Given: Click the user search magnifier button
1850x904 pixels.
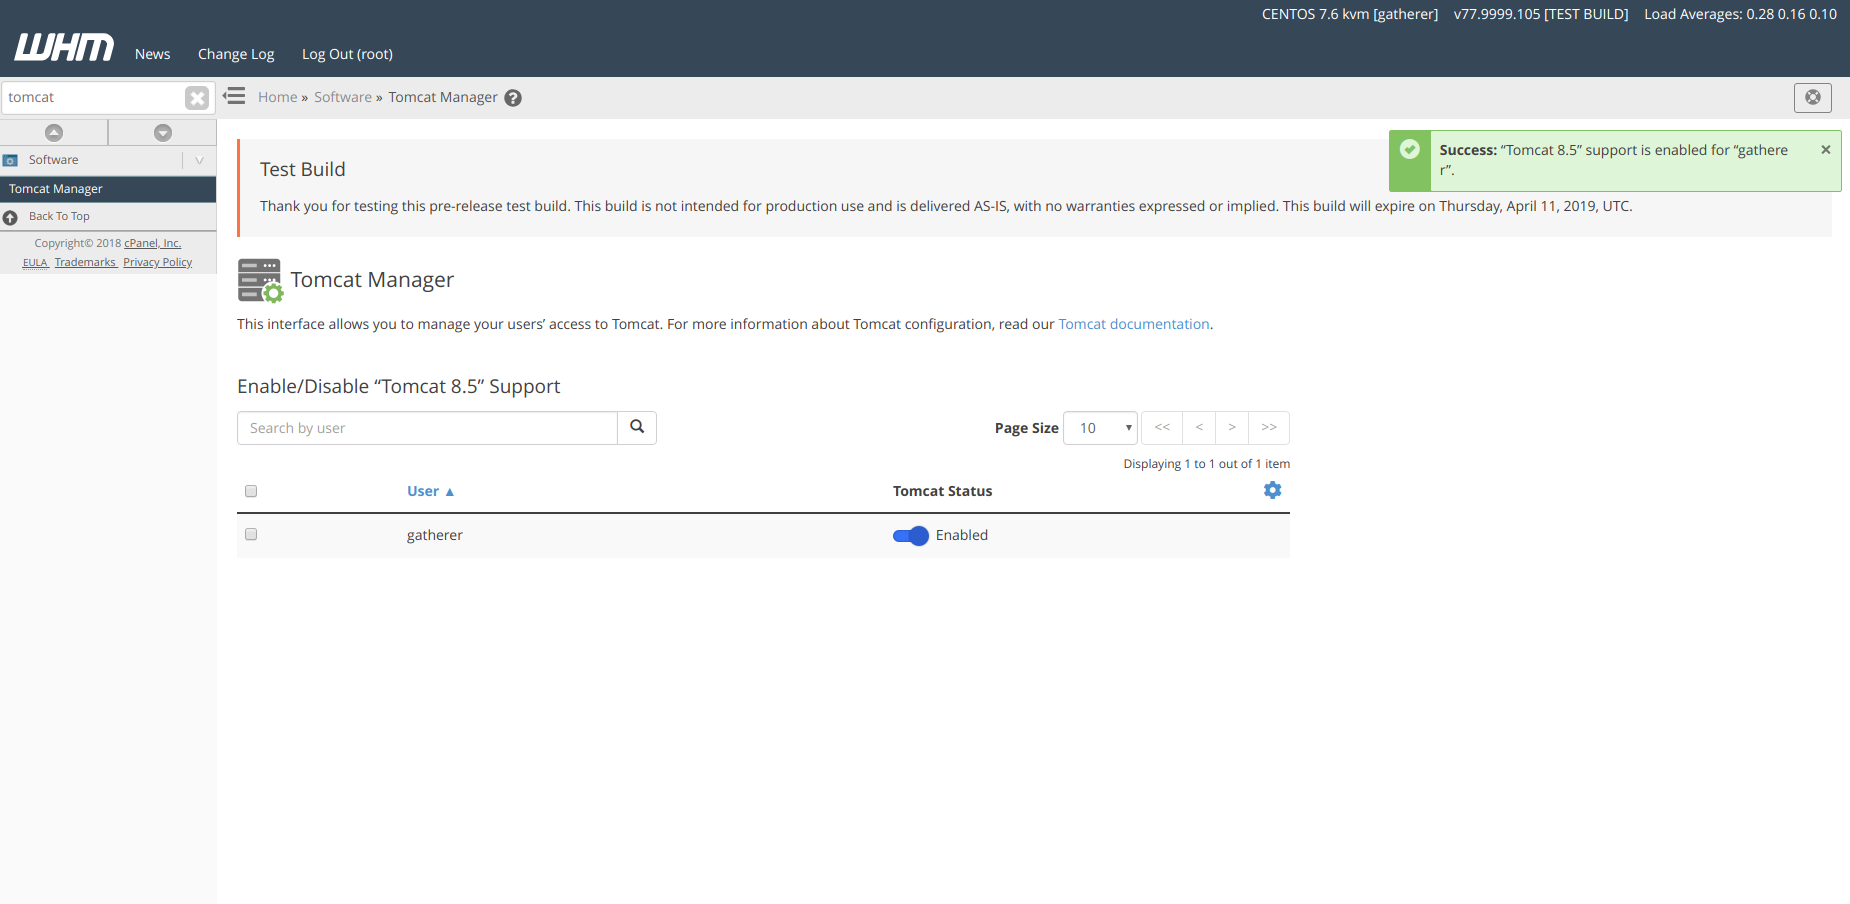Looking at the screenshot, I should pyautogui.click(x=637, y=427).
